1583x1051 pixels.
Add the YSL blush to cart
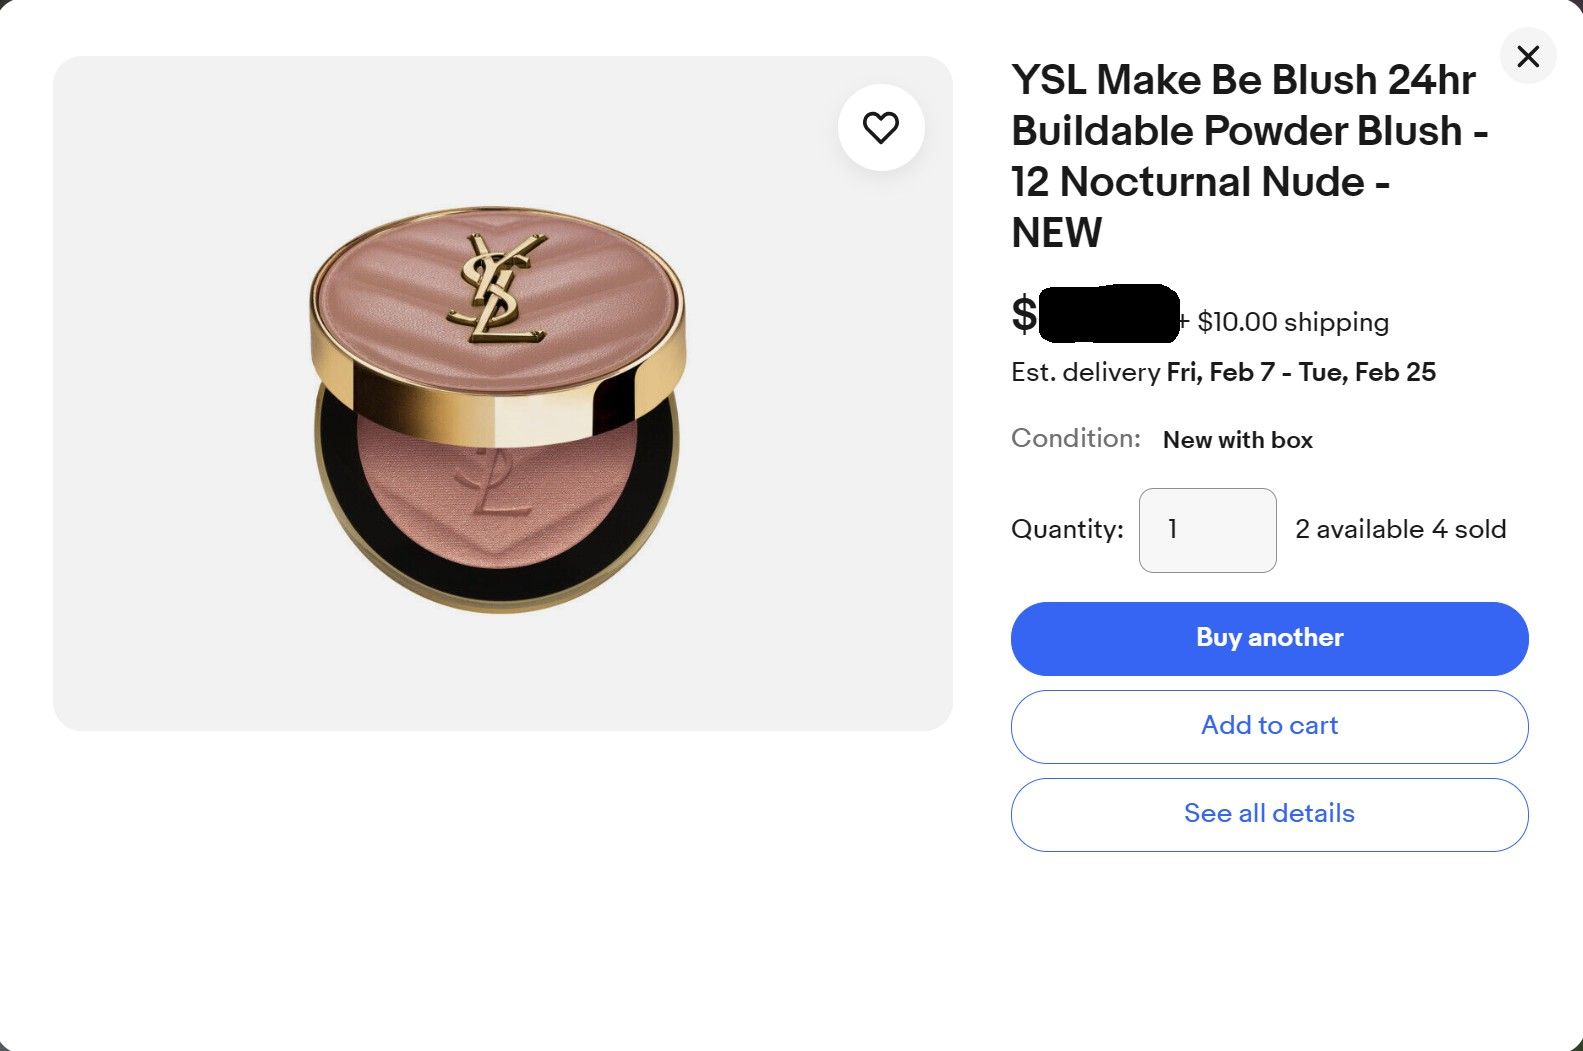pyautogui.click(x=1269, y=726)
